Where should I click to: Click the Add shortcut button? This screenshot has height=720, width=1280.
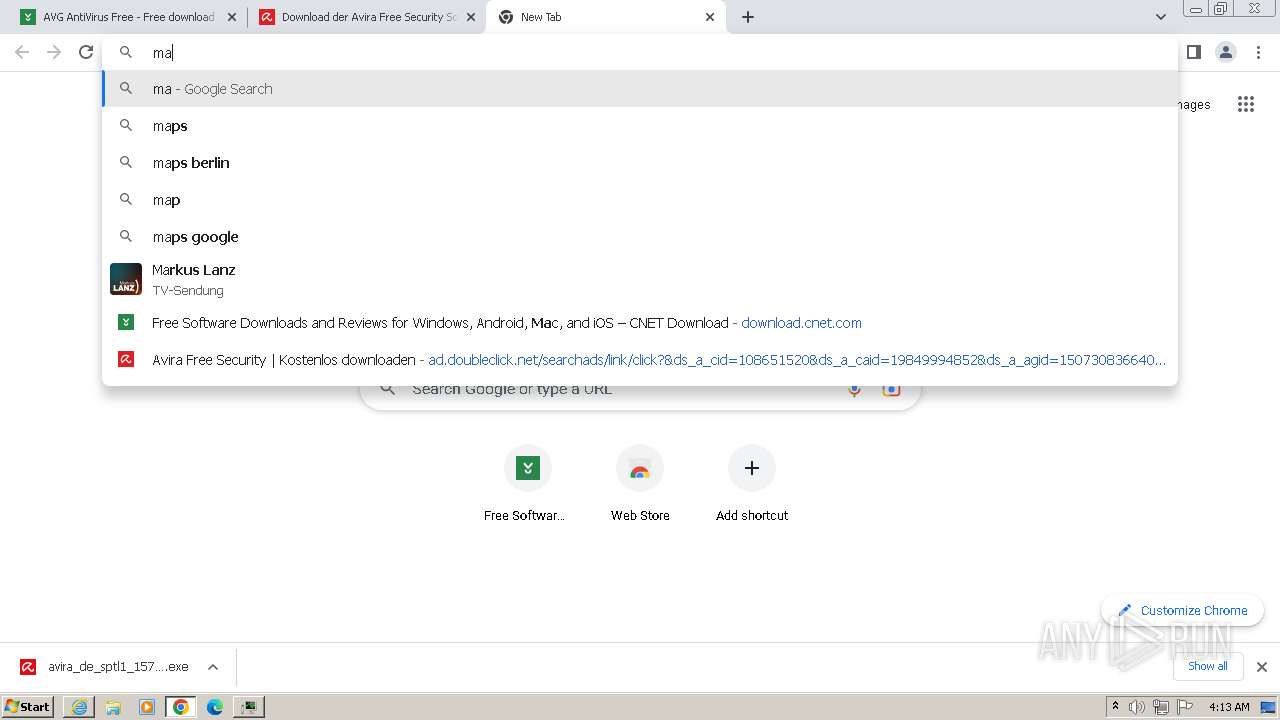(x=752, y=484)
